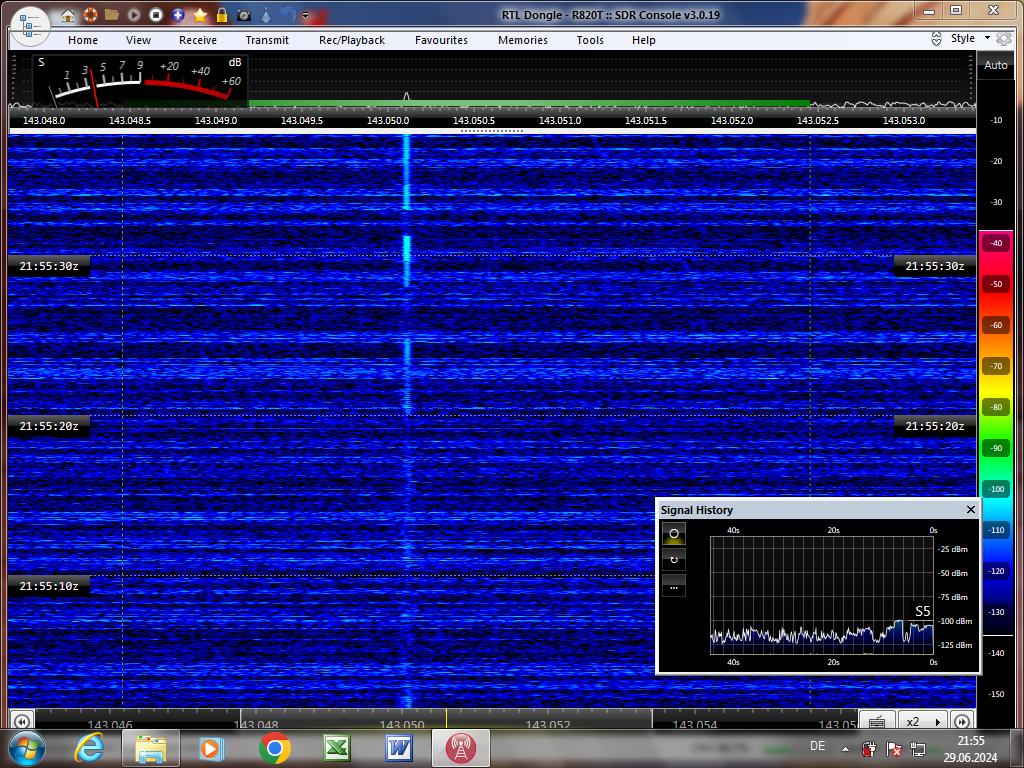Click the Signal History graph area

click(x=822, y=595)
